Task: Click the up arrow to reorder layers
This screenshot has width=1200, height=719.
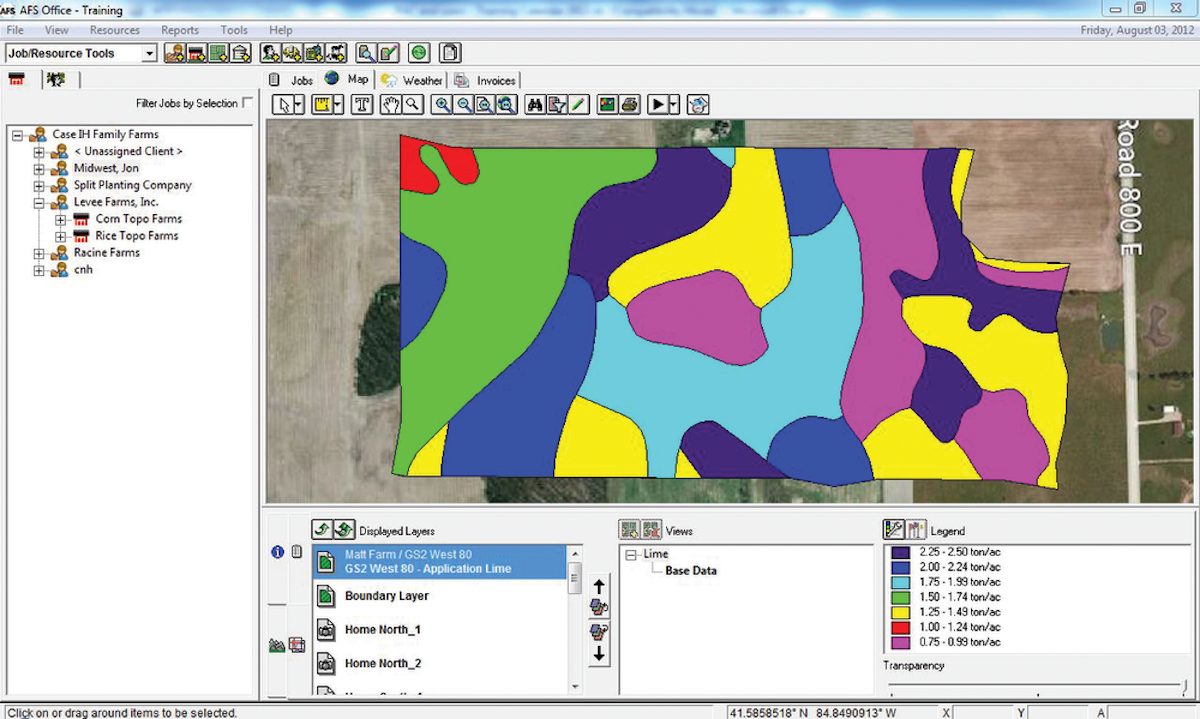Action: click(x=597, y=587)
